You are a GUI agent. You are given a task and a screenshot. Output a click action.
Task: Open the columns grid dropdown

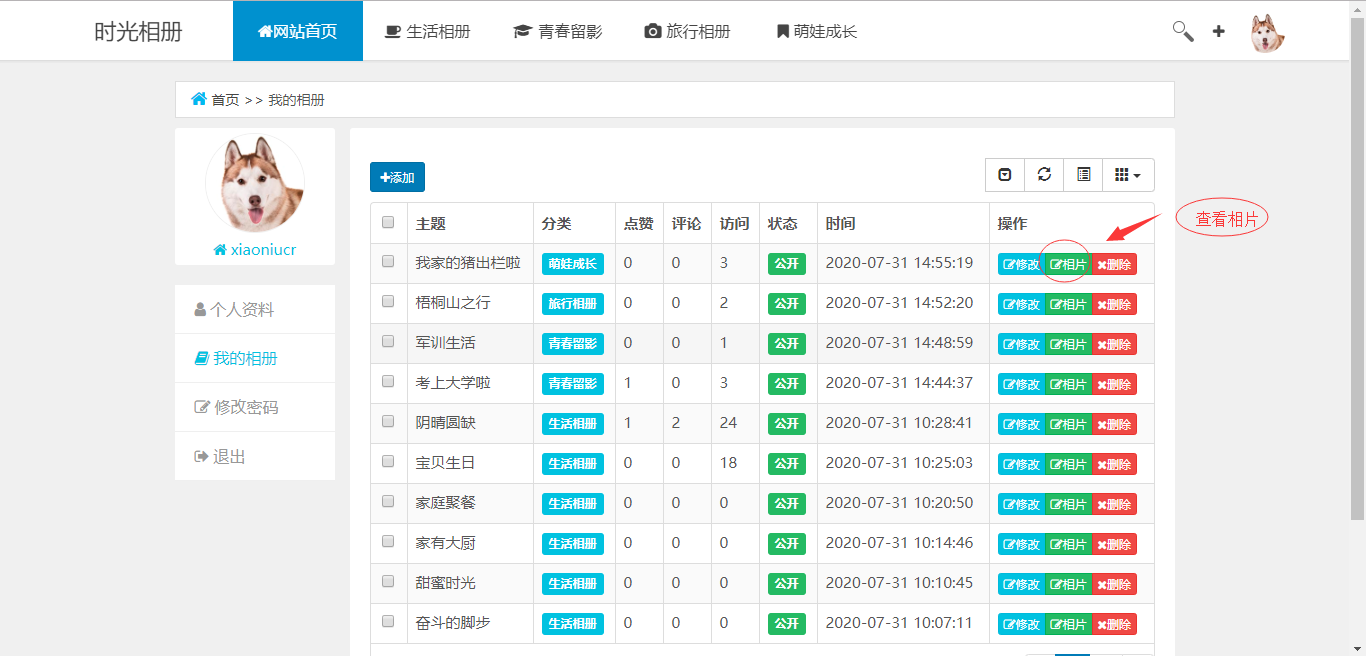pos(1128,175)
